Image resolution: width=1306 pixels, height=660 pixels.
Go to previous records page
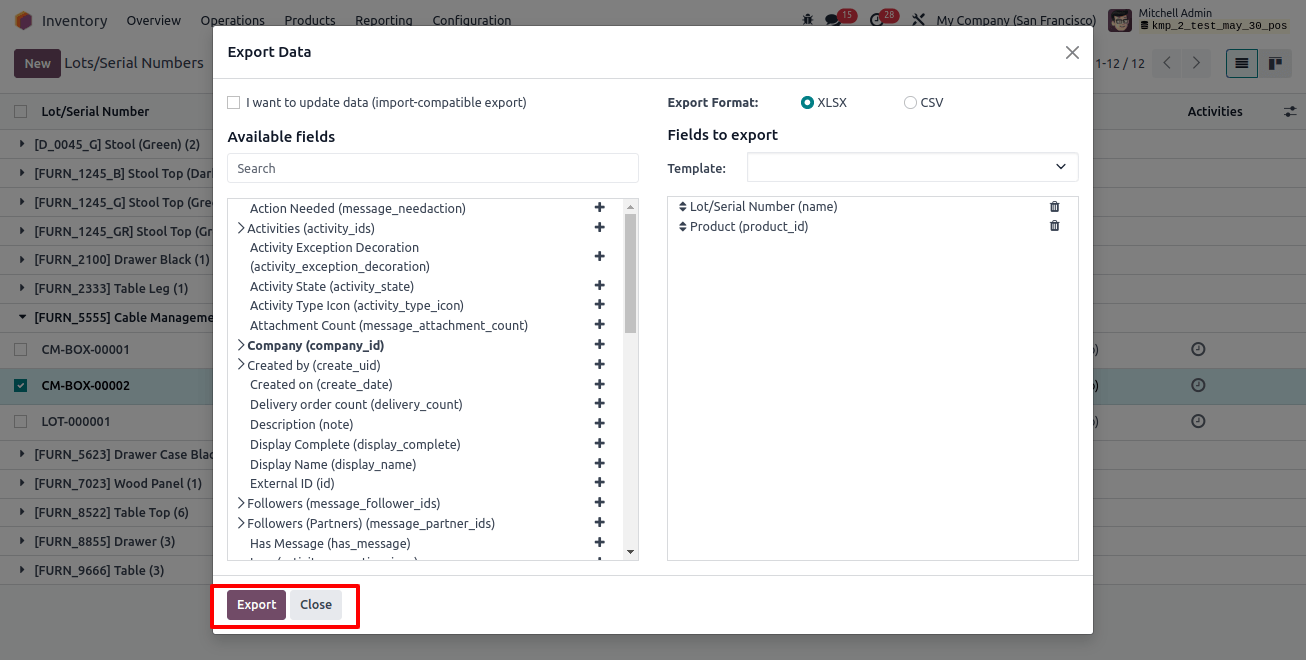(x=1167, y=63)
